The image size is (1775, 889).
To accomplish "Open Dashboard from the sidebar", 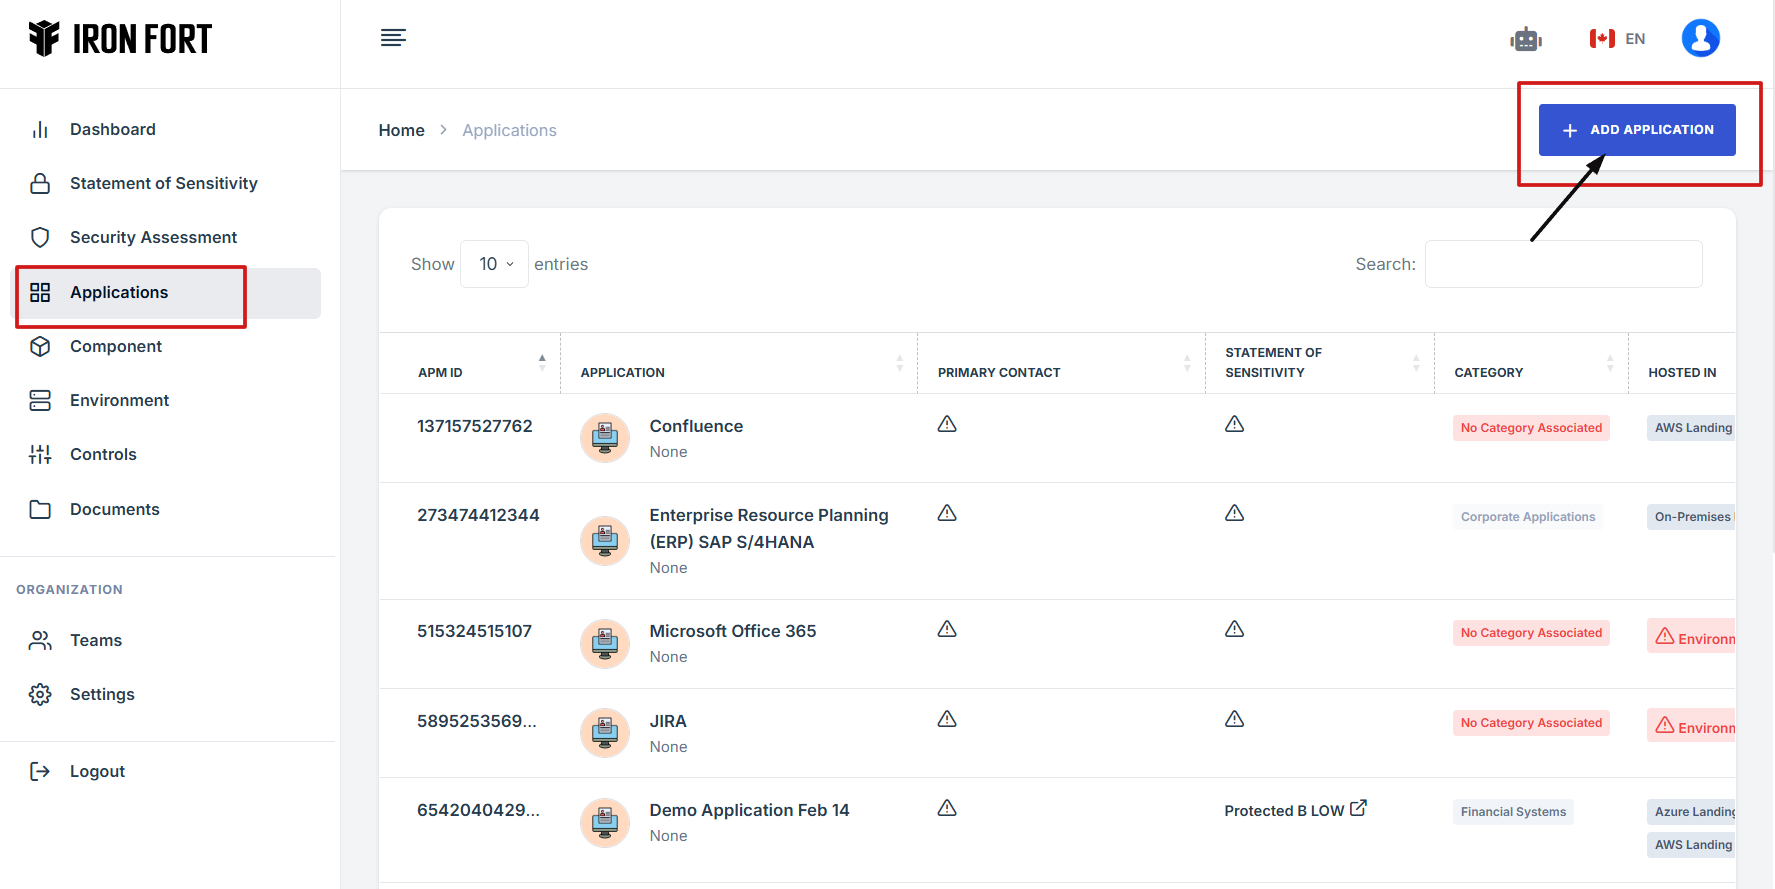I will tap(112, 129).
